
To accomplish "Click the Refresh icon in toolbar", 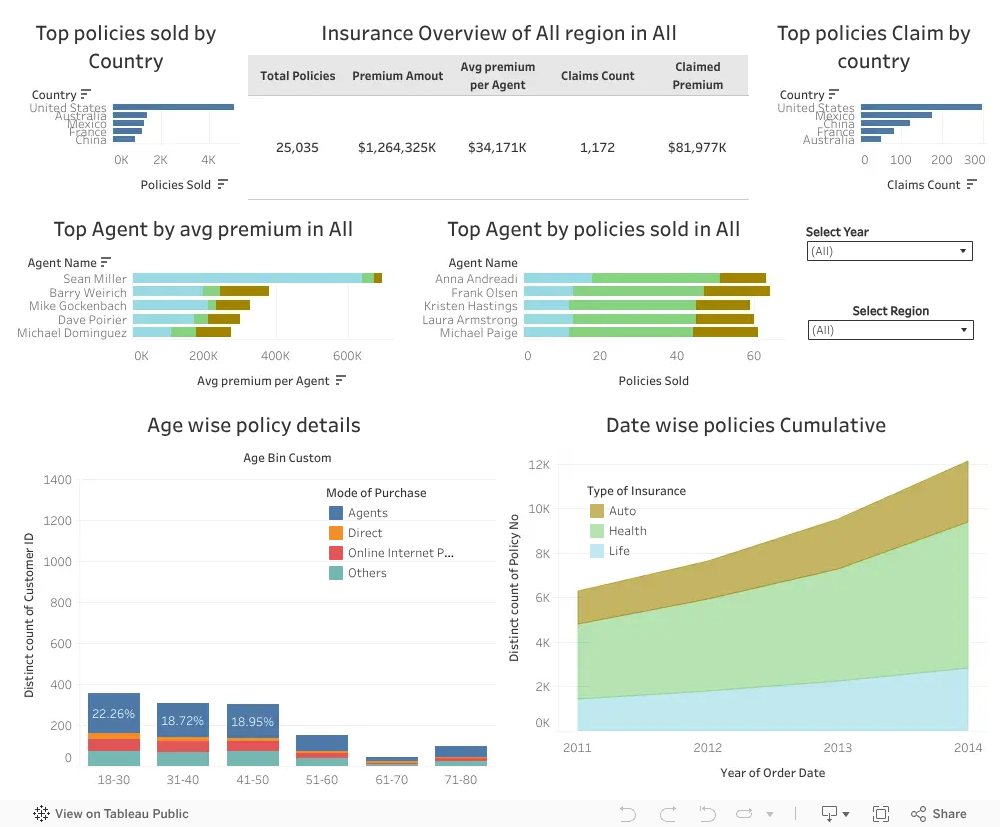I will pyautogui.click(x=744, y=814).
